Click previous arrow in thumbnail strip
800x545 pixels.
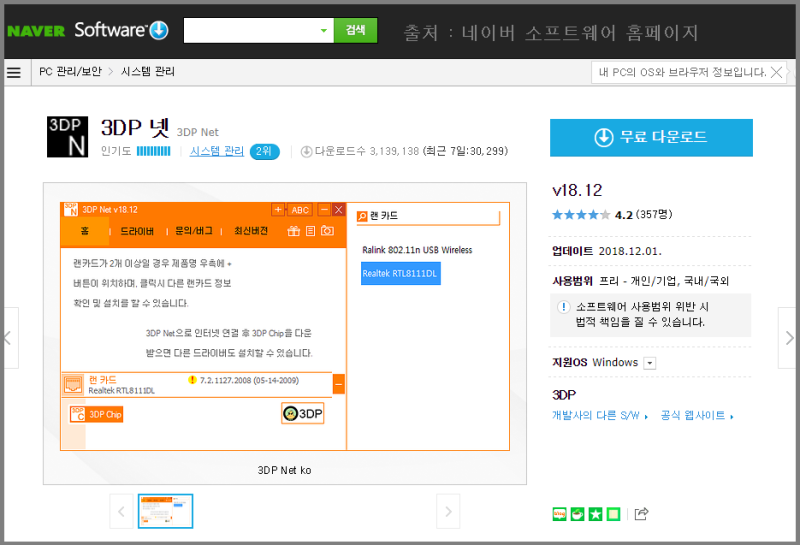pos(121,511)
